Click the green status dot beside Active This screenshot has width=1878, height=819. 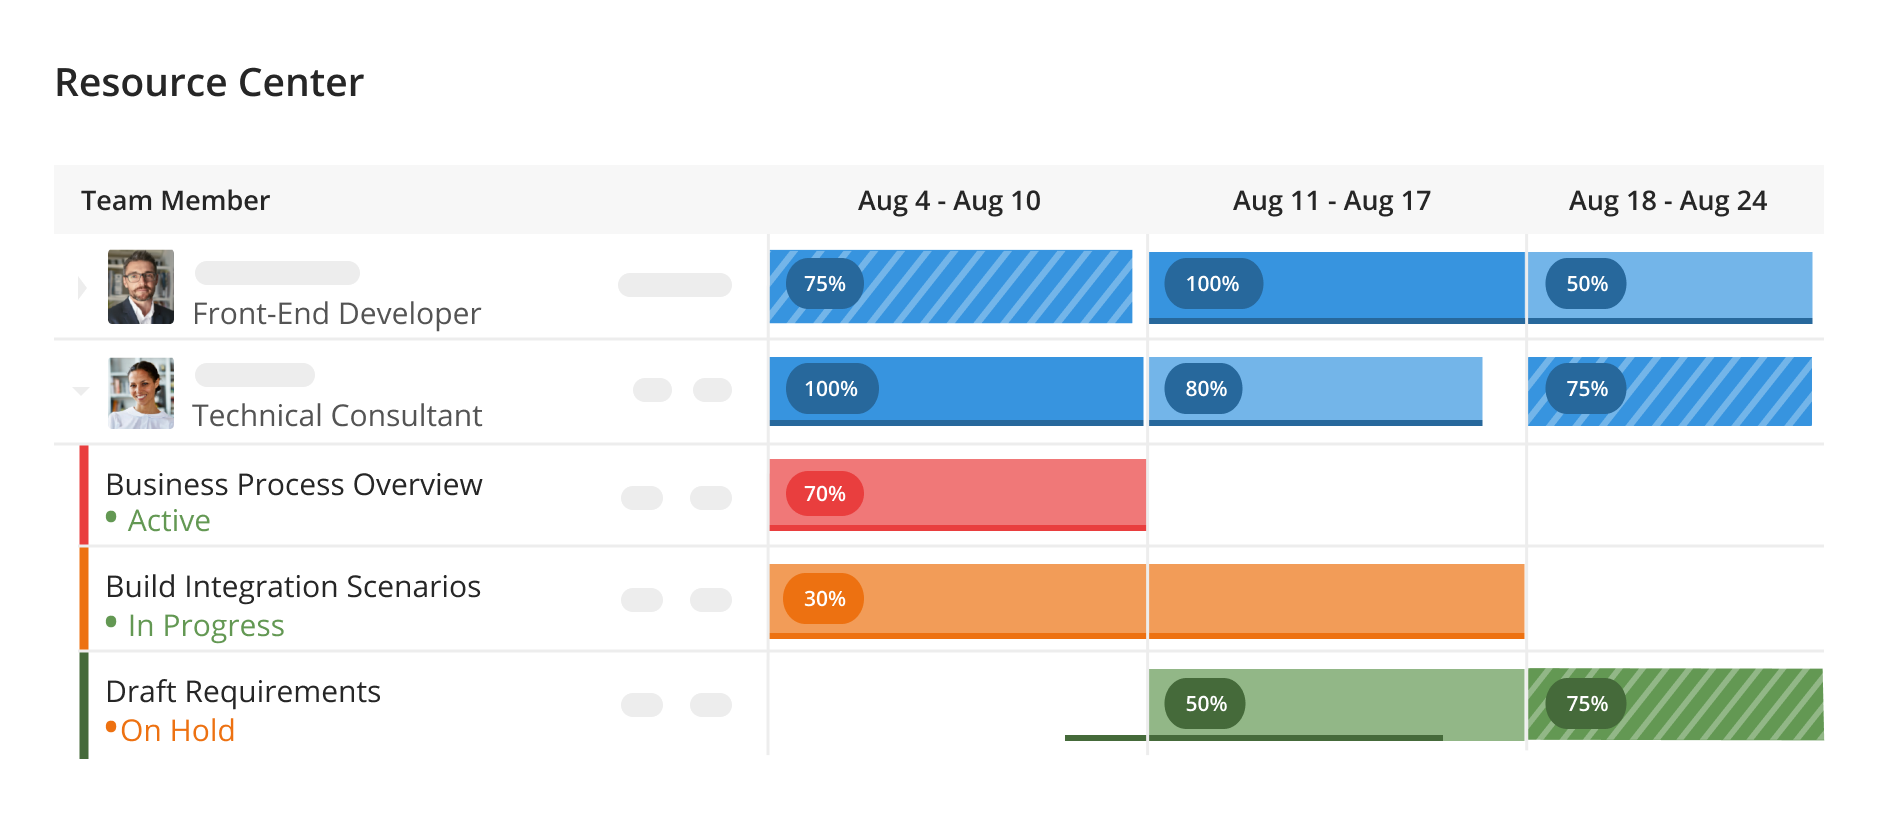tap(112, 520)
